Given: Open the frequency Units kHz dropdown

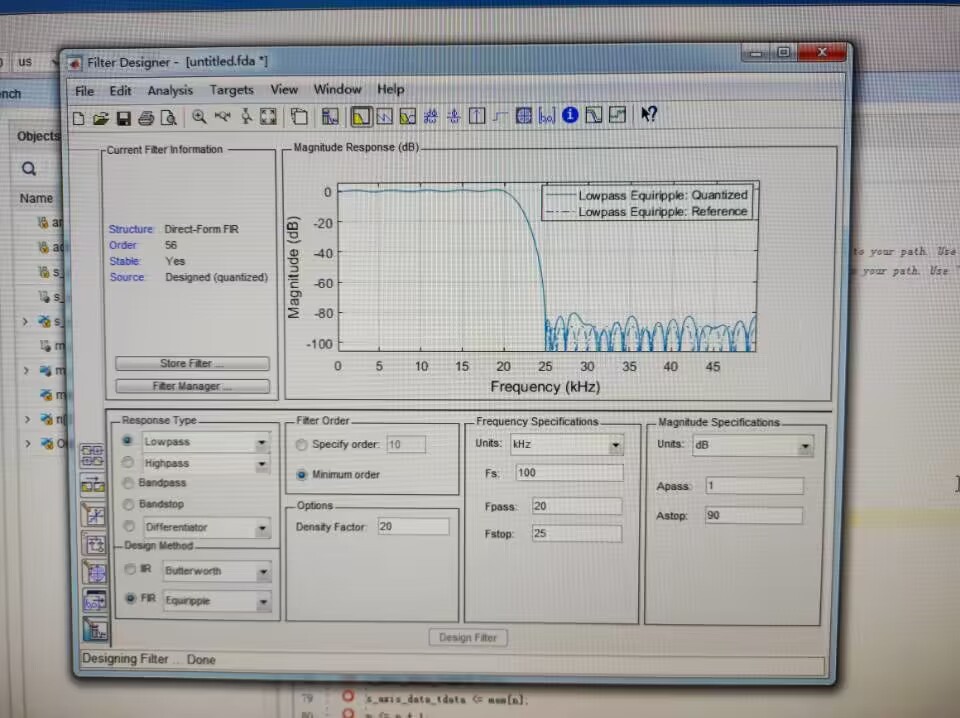Looking at the screenshot, I should (x=615, y=445).
